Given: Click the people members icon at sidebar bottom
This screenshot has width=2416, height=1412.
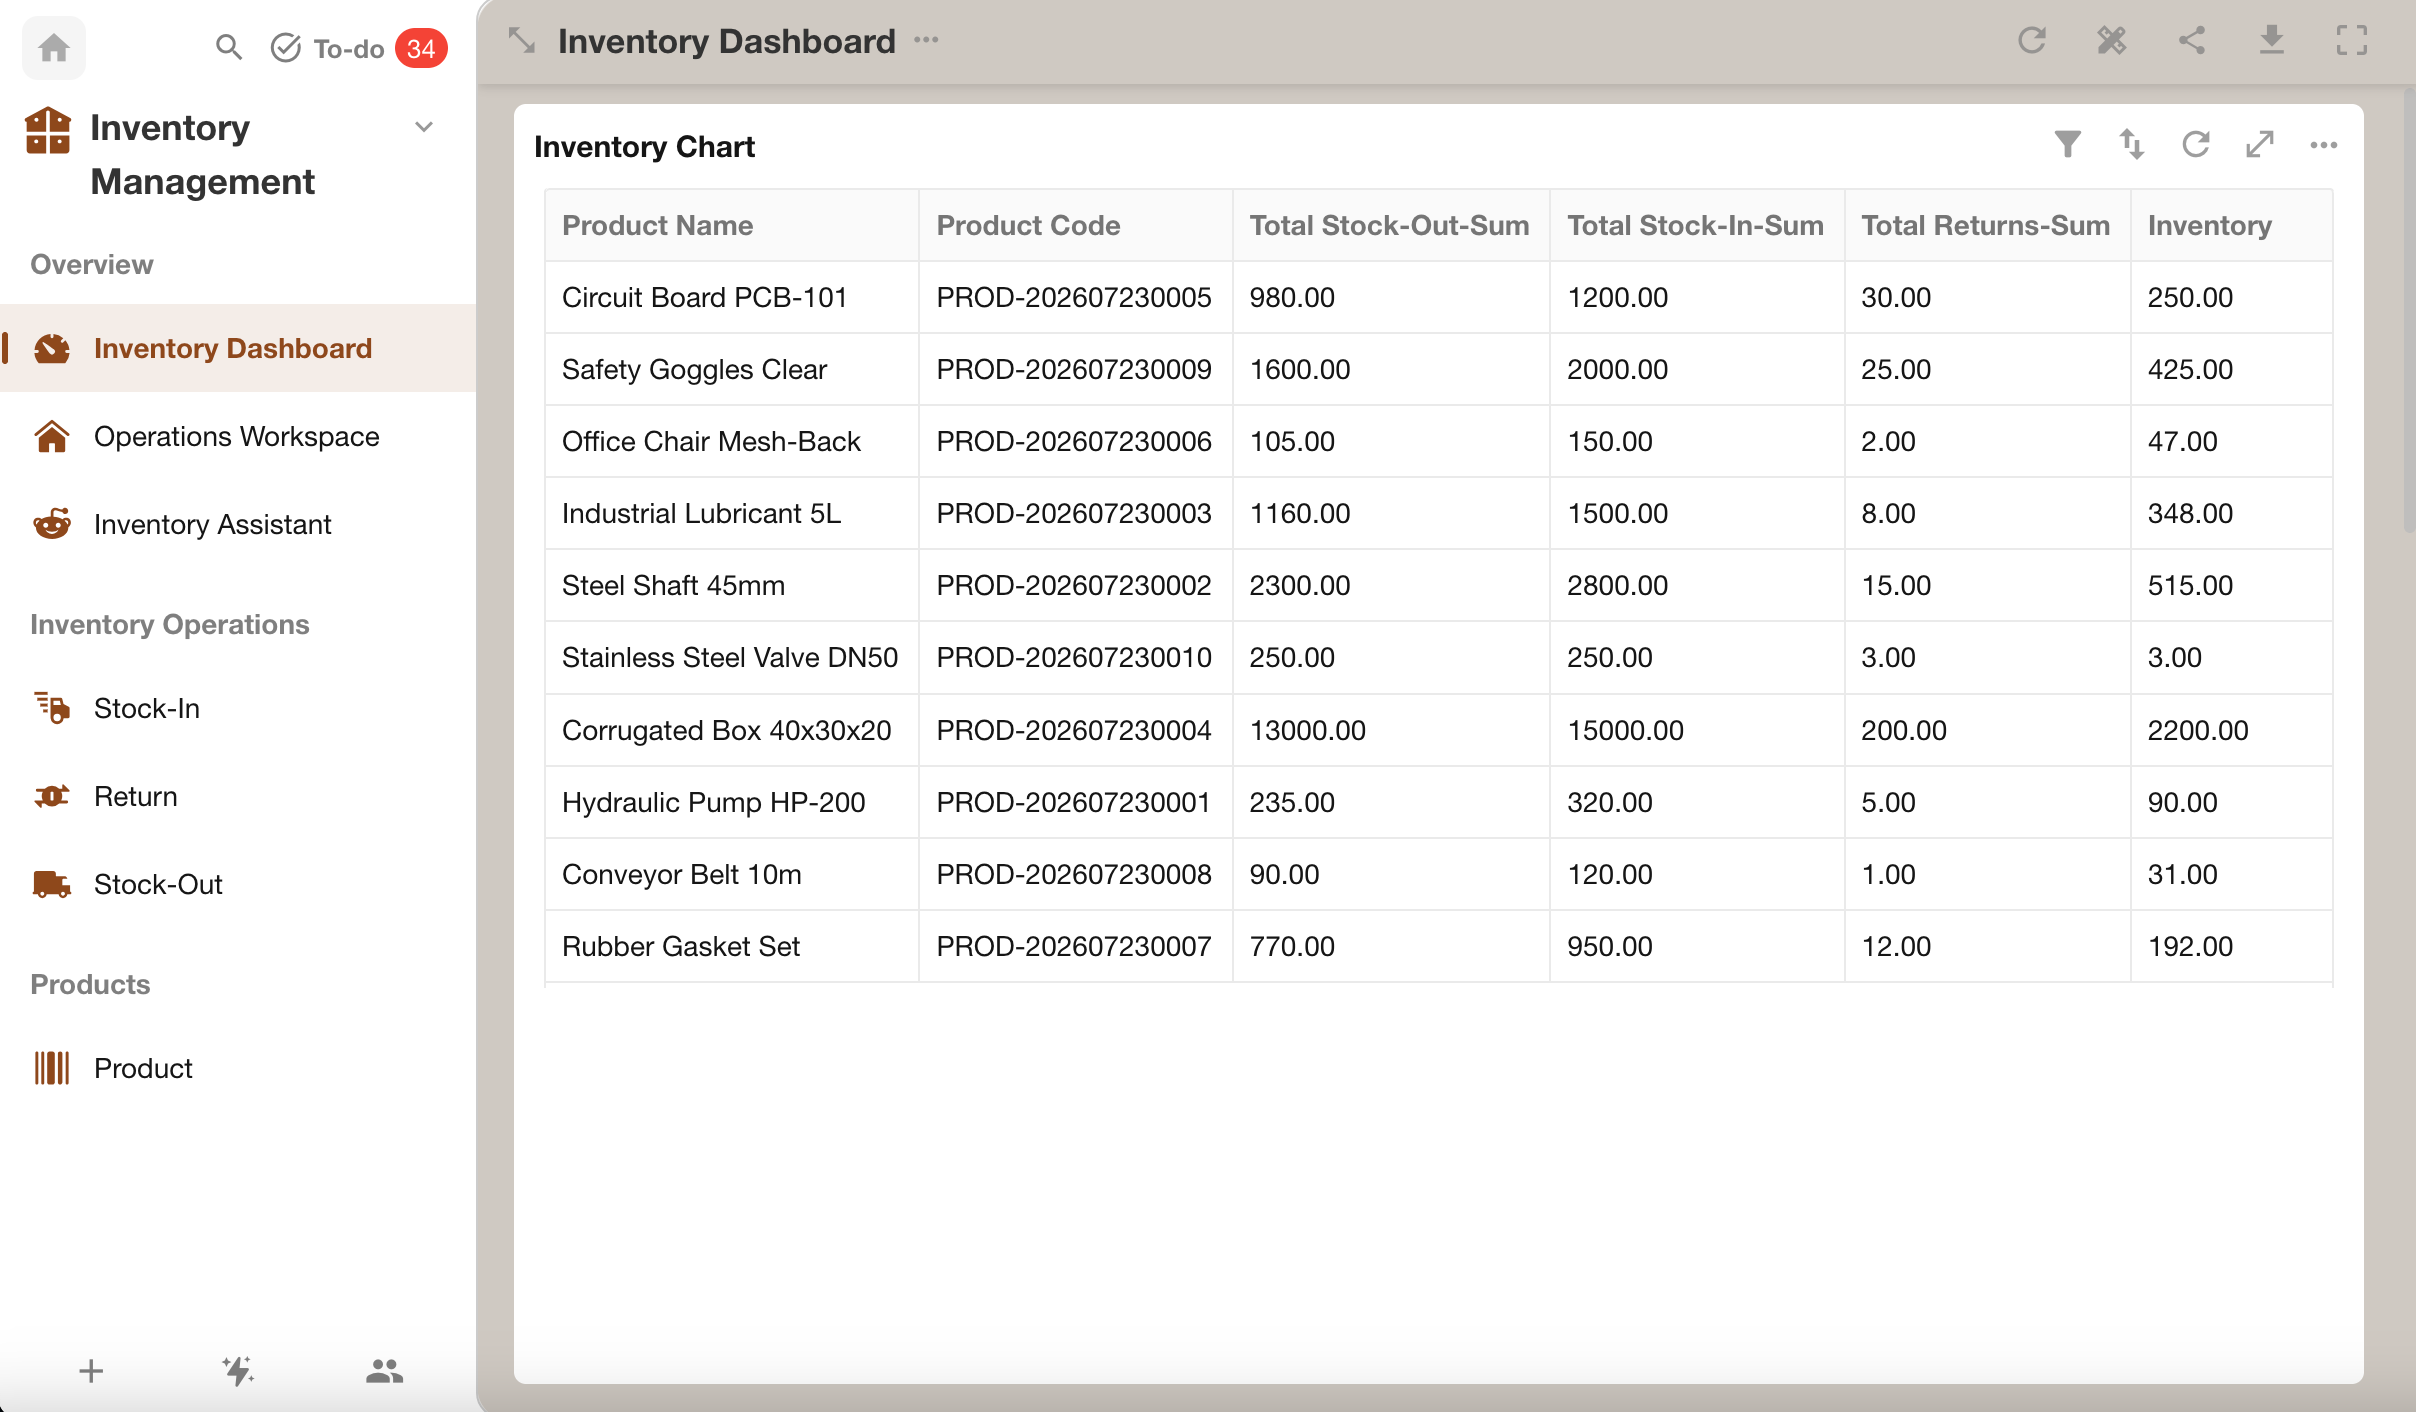Looking at the screenshot, I should 384,1371.
